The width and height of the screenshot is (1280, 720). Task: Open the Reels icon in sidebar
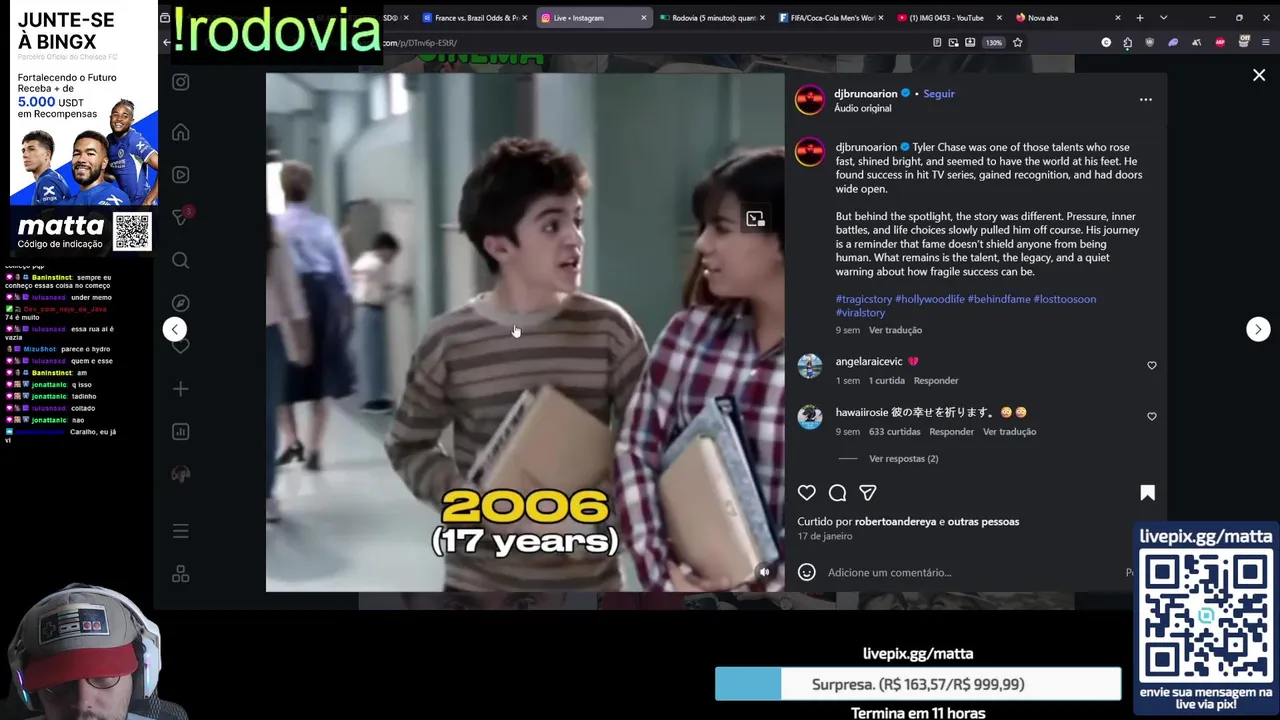click(180, 175)
